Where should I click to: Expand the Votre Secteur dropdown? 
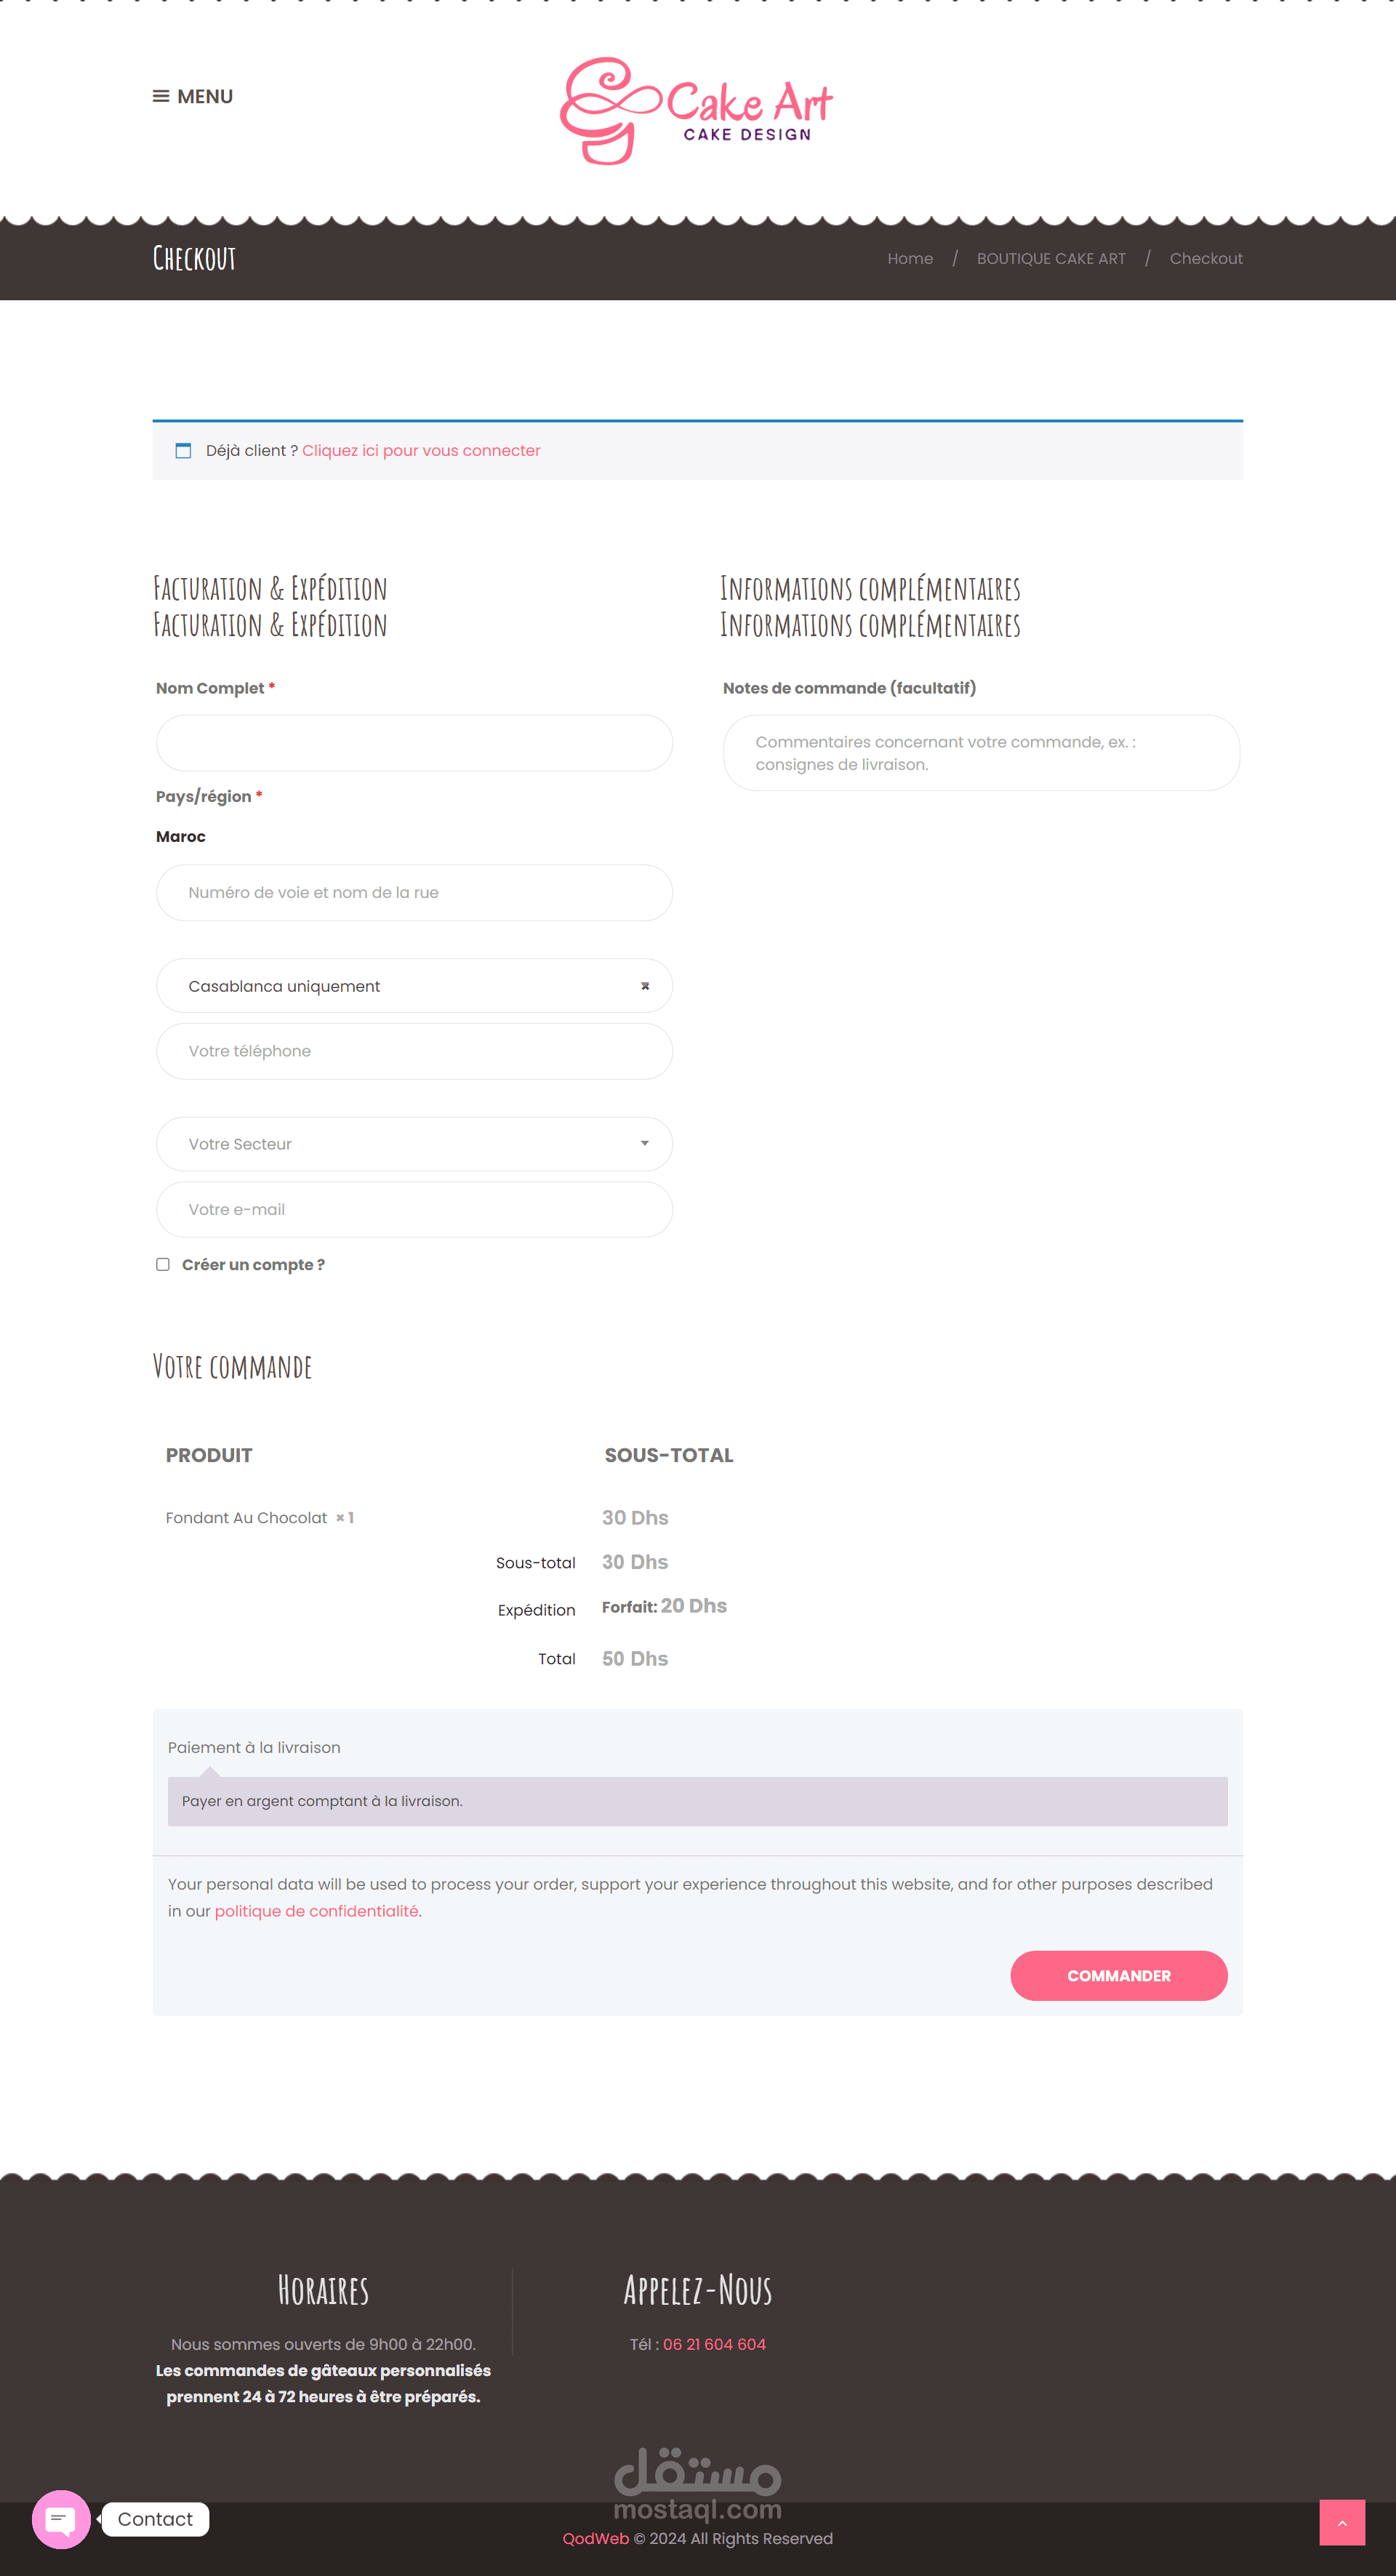click(414, 1144)
